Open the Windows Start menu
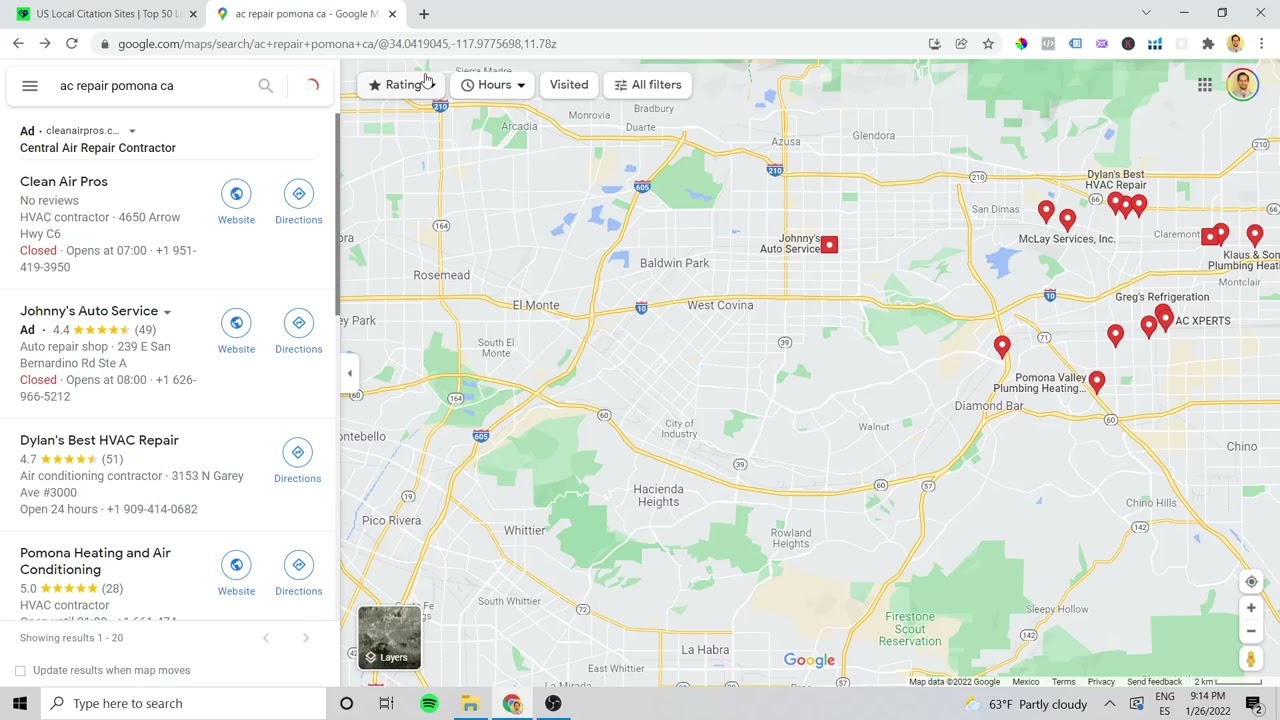This screenshot has width=1280, height=720. [x=20, y=704]
